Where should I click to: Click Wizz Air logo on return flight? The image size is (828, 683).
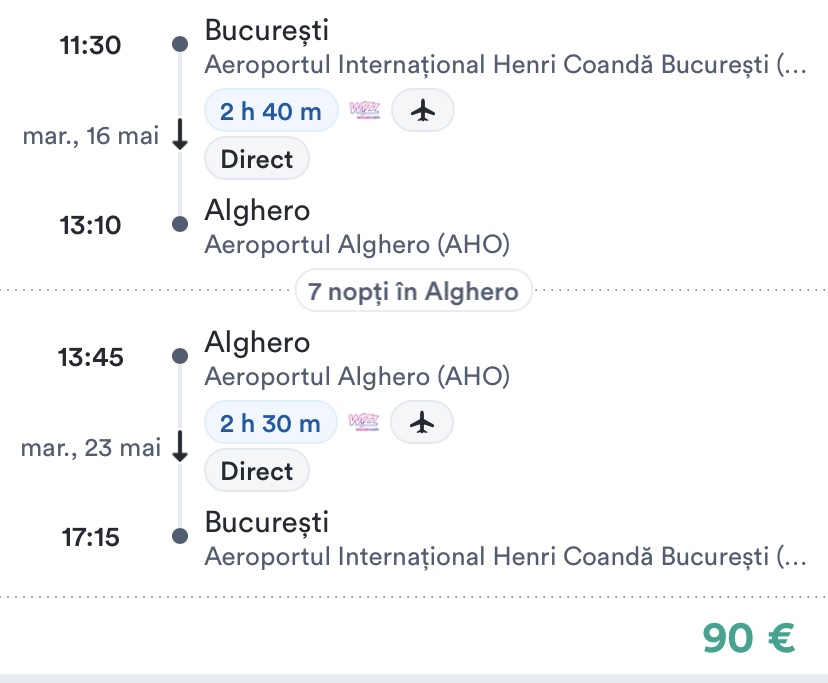364,423
